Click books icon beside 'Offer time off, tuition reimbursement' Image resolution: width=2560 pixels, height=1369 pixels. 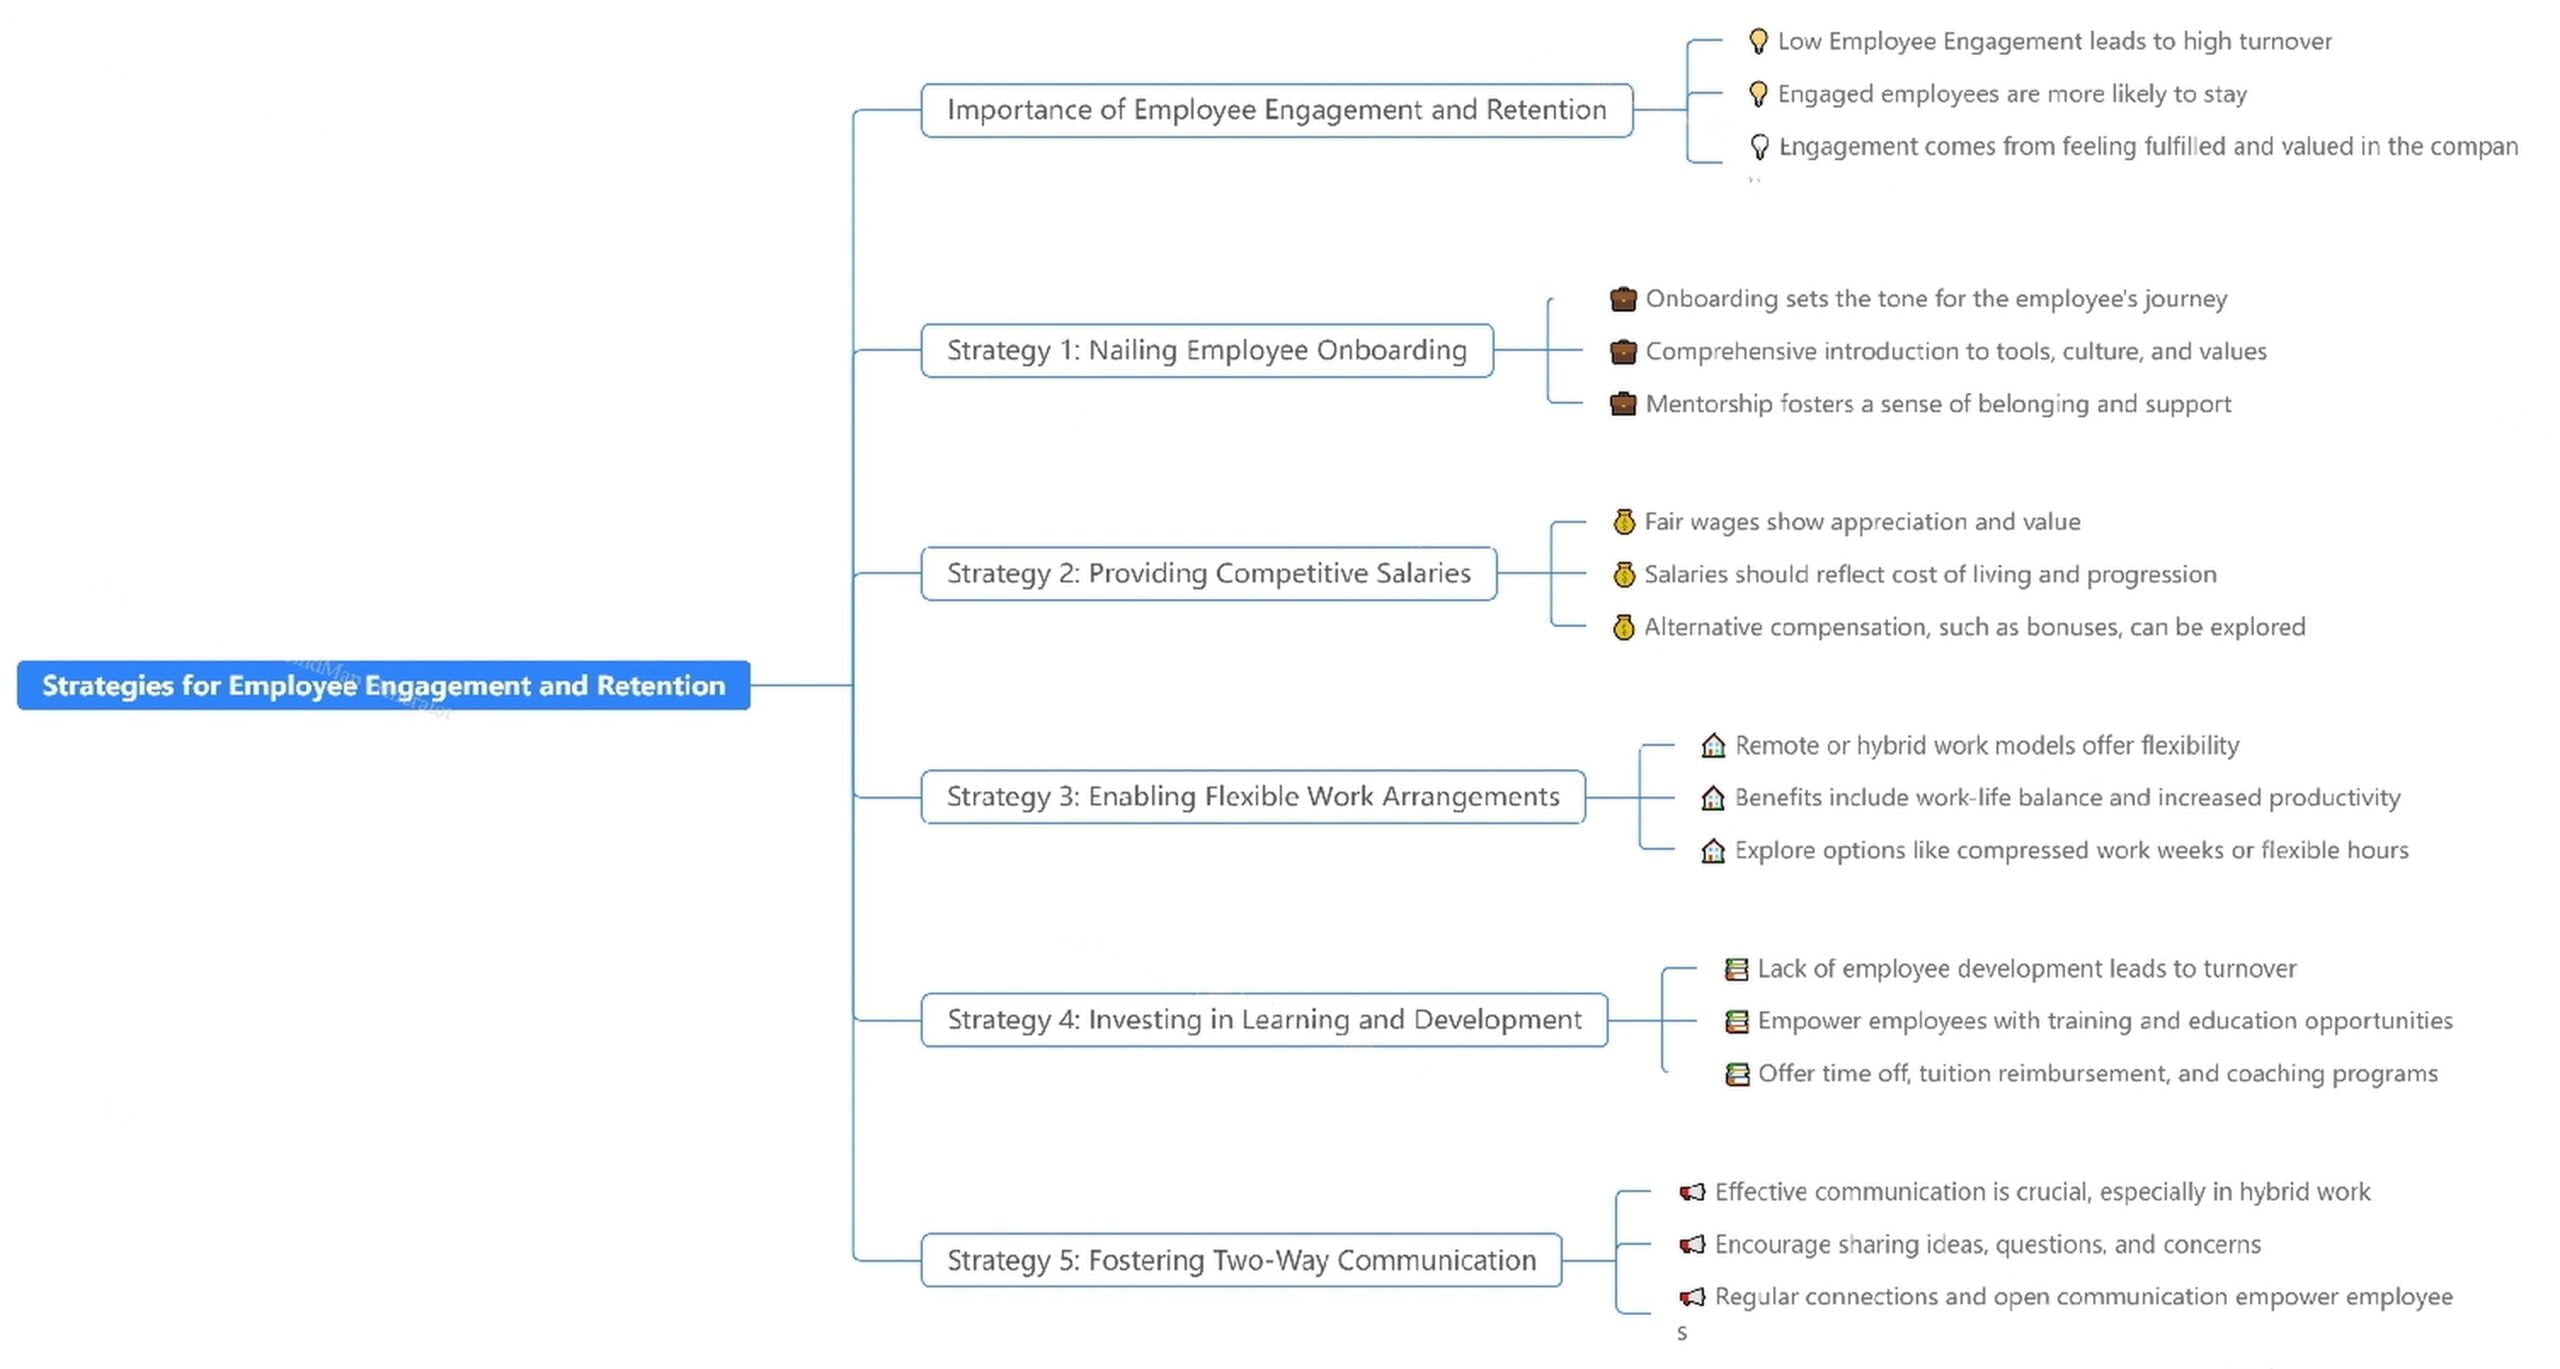1737,1074
